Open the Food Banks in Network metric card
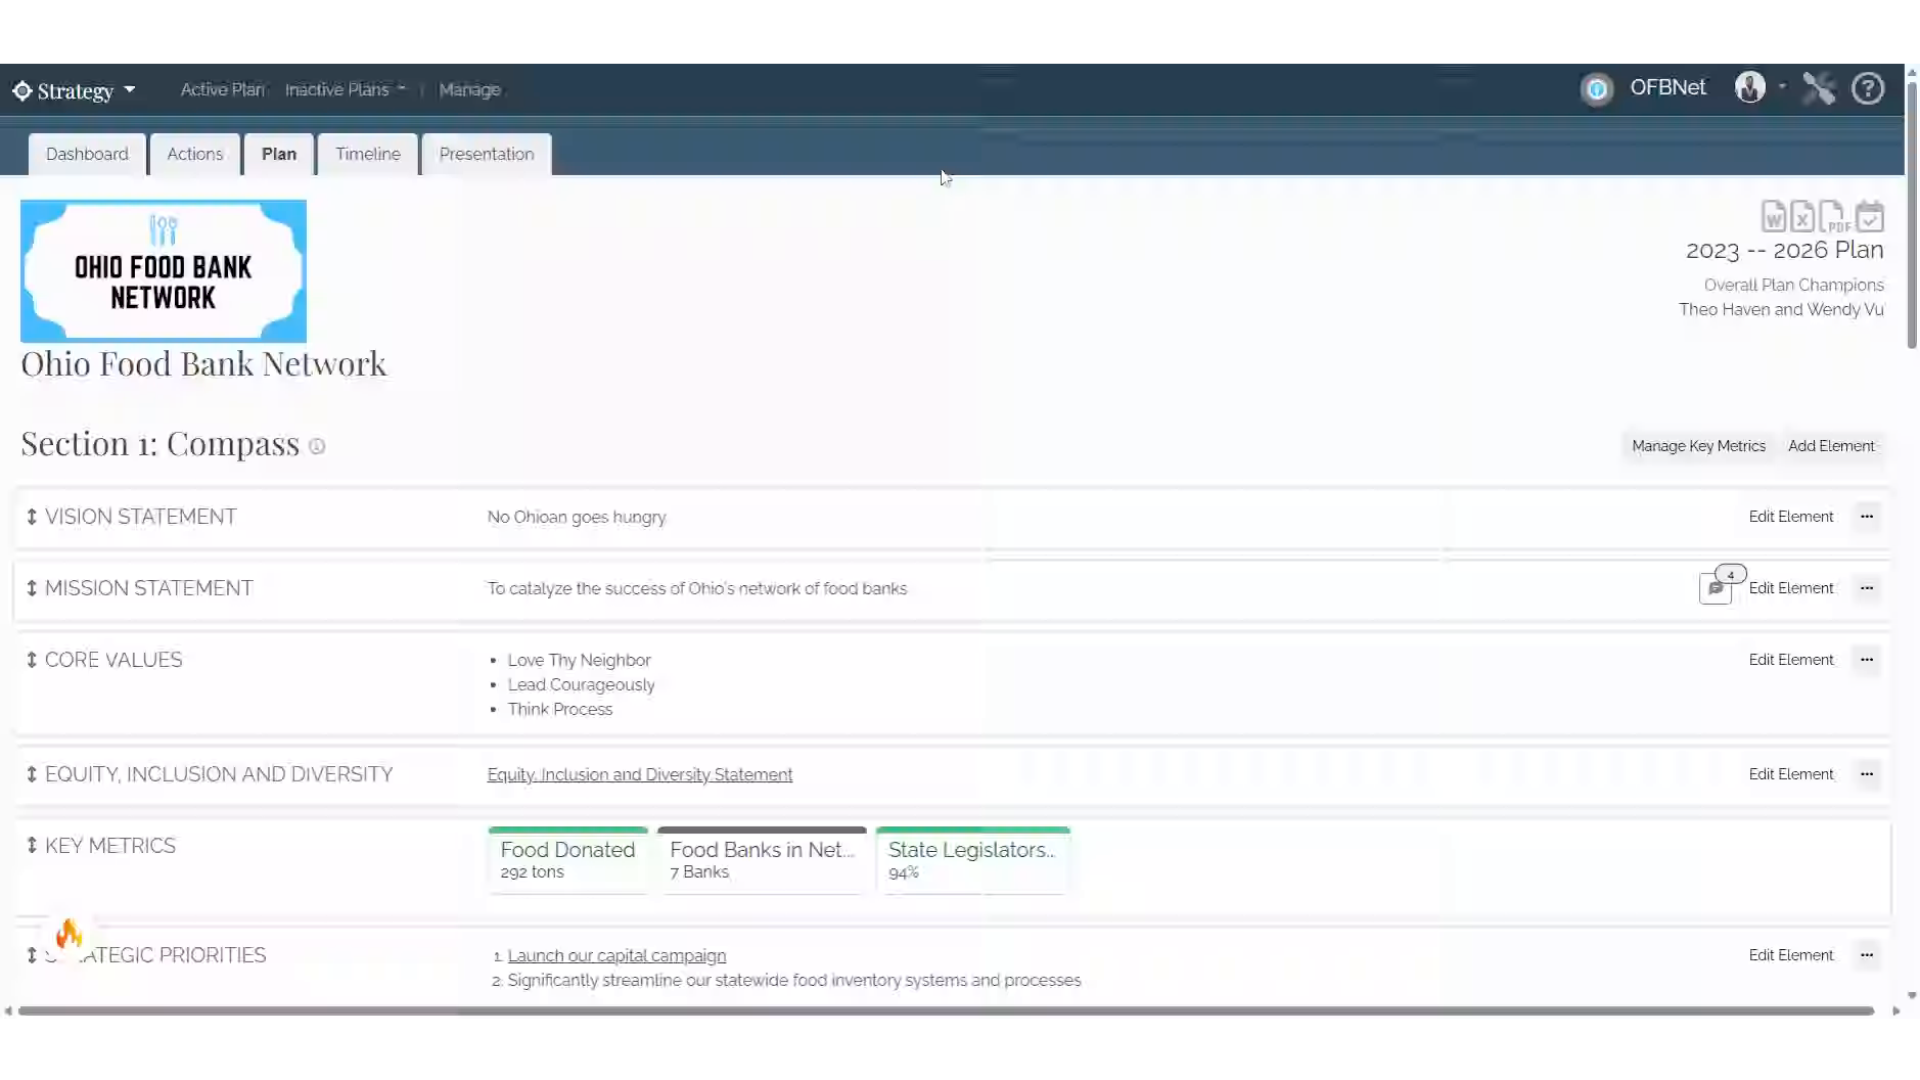The height and width of the screenshot is (1080, 1920). 762,860
